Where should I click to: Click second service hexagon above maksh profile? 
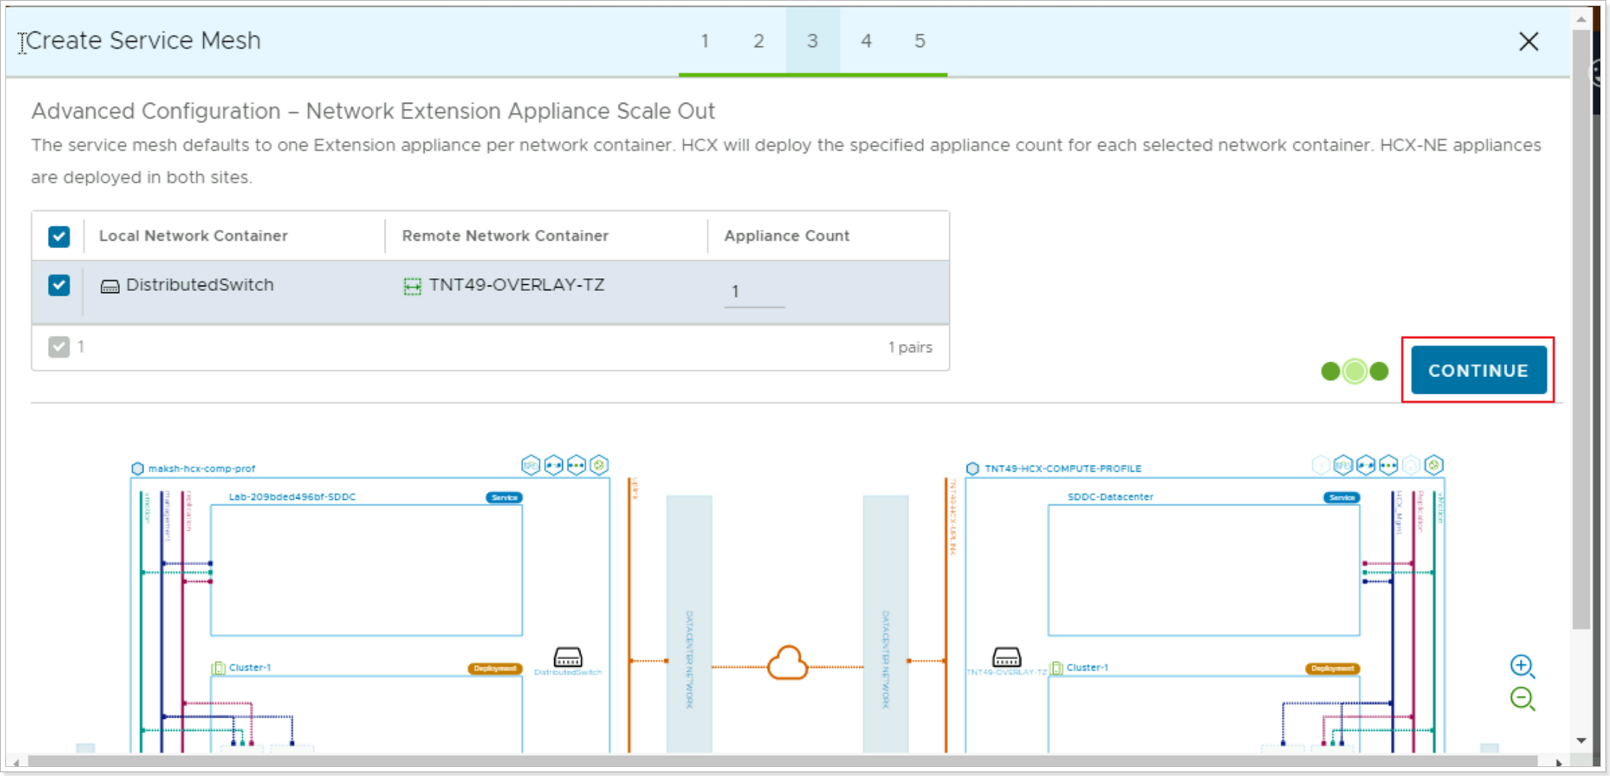coord(554,465)
